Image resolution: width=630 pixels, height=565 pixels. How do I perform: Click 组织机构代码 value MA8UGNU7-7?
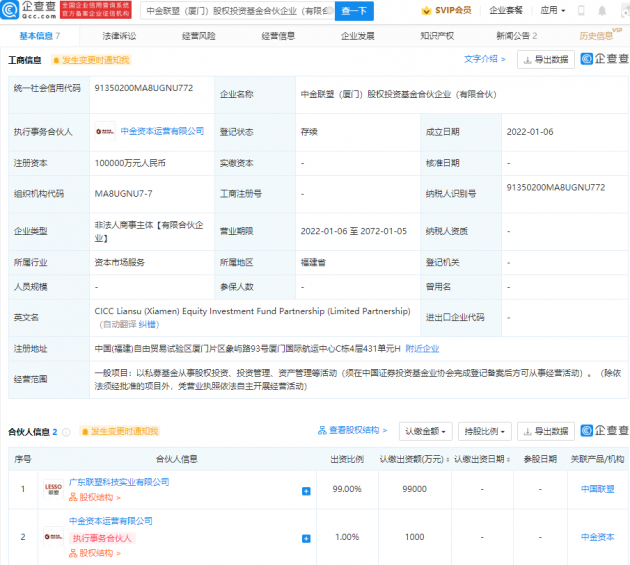tap(123, 194)
